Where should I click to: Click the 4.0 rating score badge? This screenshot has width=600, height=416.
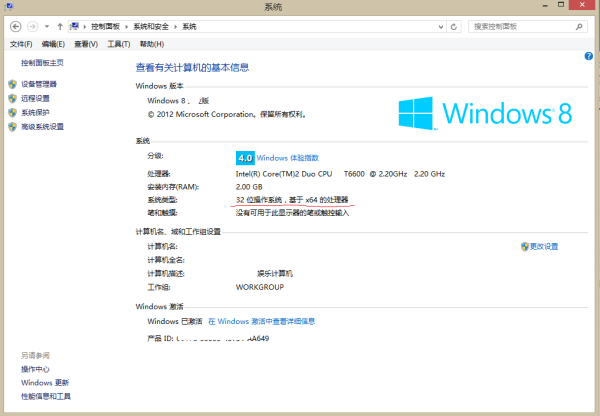(245, 158)
